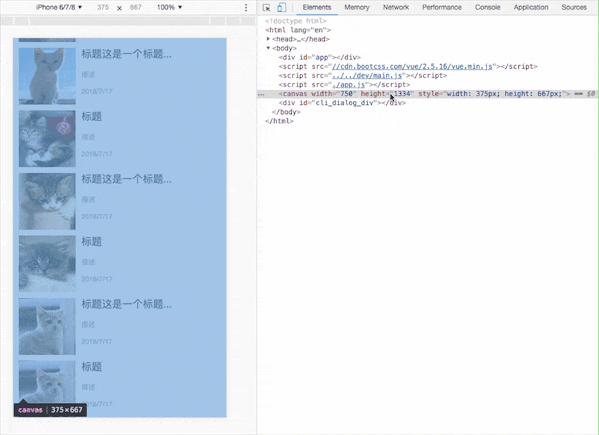Collapse the body node
This screenshot has height=435, width=599.
click(x=268, y=48)
